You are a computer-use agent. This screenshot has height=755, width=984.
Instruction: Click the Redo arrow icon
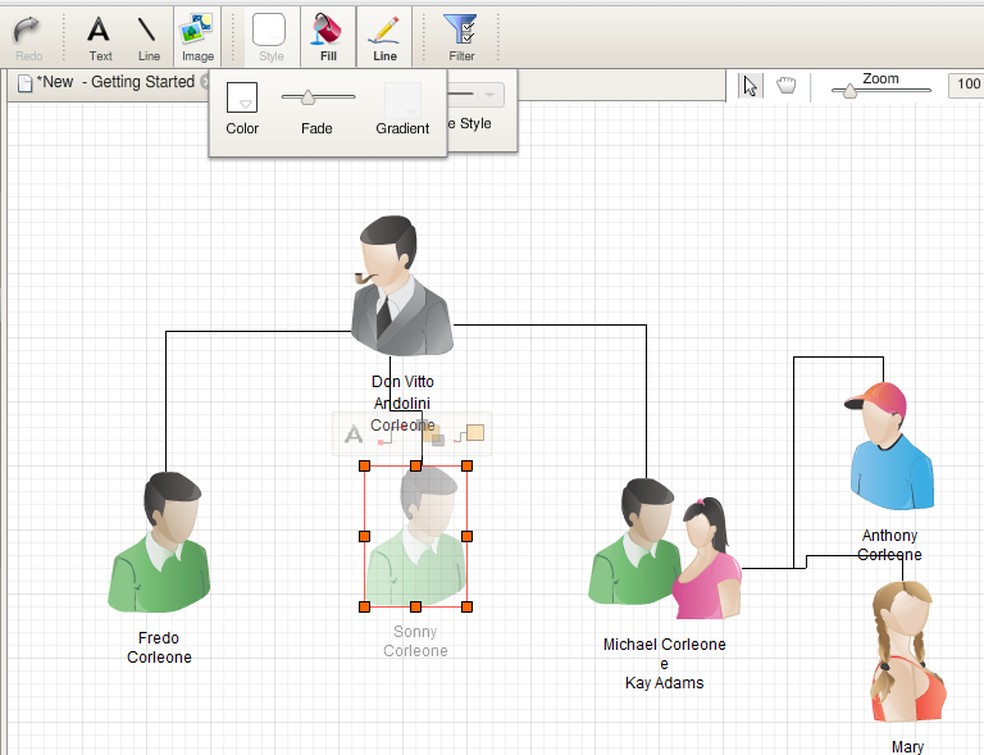click(27, 31)
